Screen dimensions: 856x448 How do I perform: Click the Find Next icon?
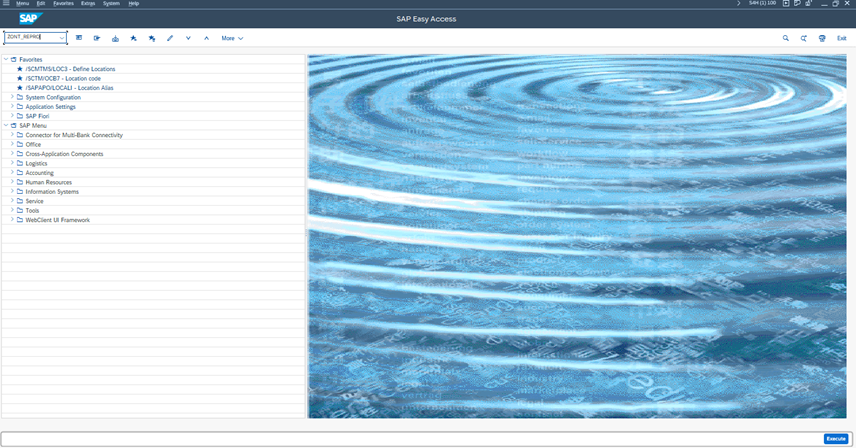(803, 38)
